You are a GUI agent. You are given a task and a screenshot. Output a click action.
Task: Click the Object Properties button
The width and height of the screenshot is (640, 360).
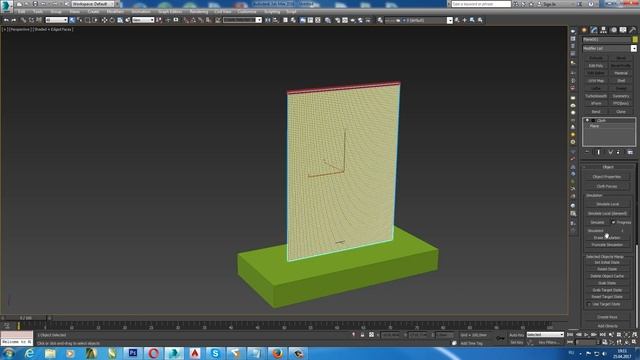point(607,177)
